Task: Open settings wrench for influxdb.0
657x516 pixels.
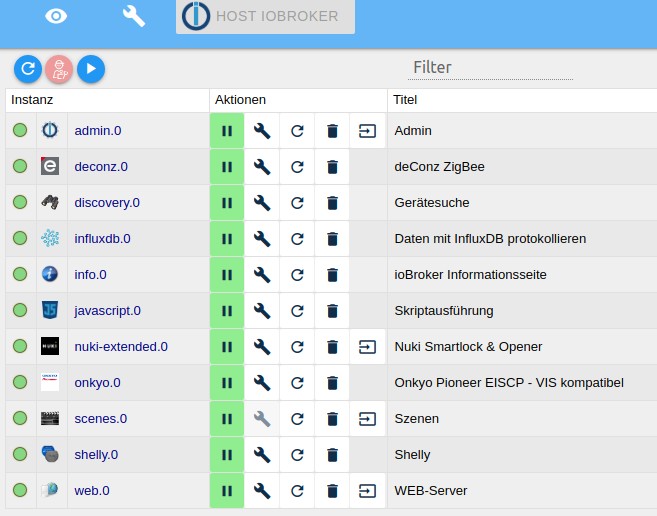Action: coord(262,239)
